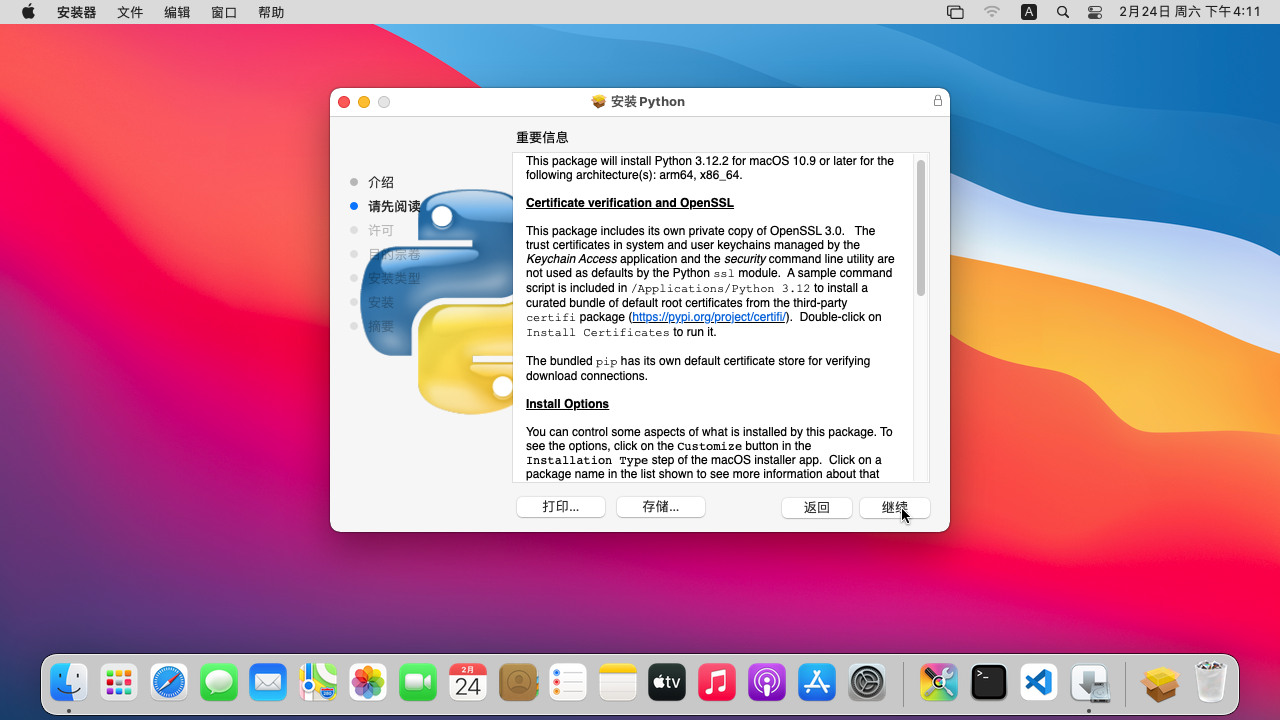Click the 打印... button
This screenshot has height=720, width=1280.
pyautogui.click(x=561, y=507)
